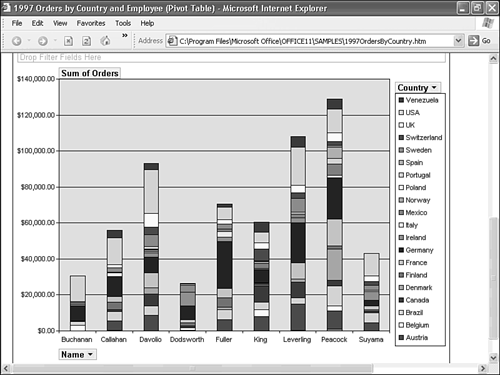Click the Forward navigation arrow icon
Screen dimensions: 500x375
click(x=43, y=41)
